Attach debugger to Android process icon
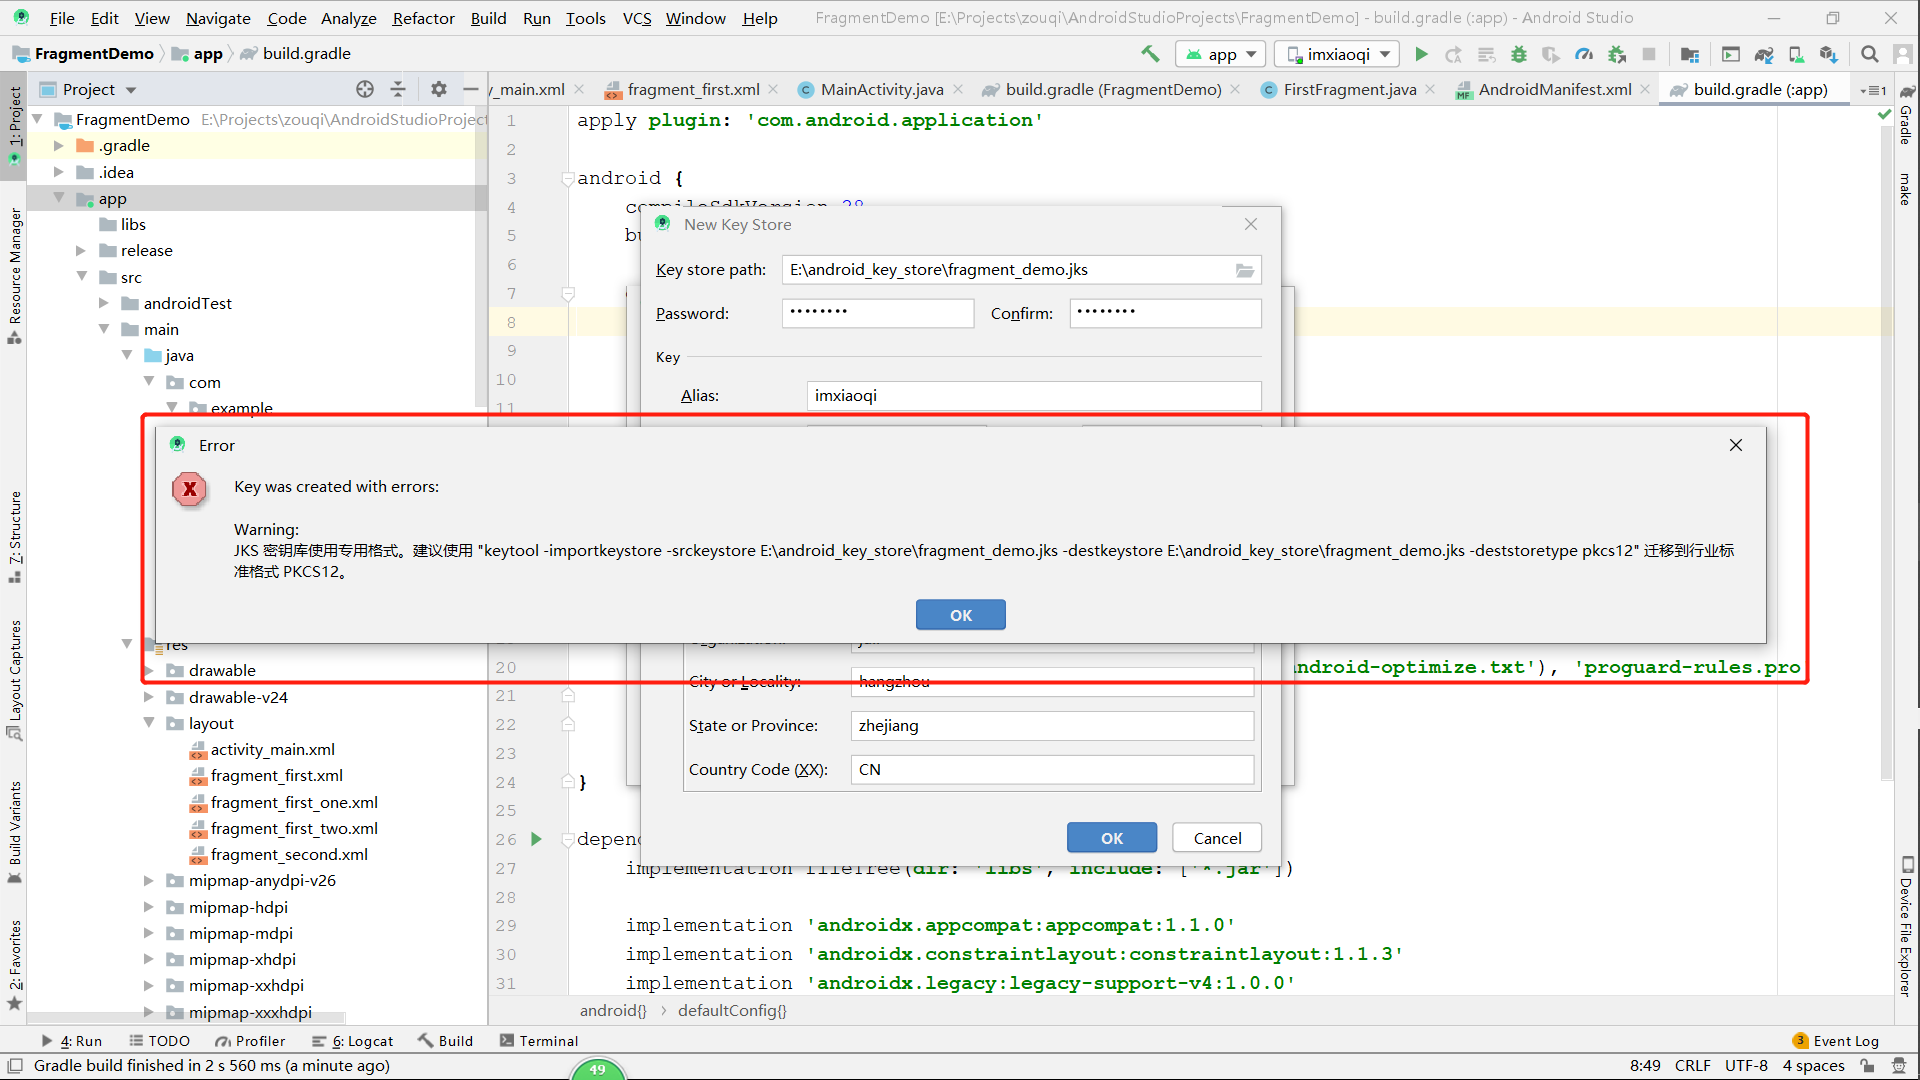The width and height of the screenshot is (1920, 1080). click(x=1617, y=54)
